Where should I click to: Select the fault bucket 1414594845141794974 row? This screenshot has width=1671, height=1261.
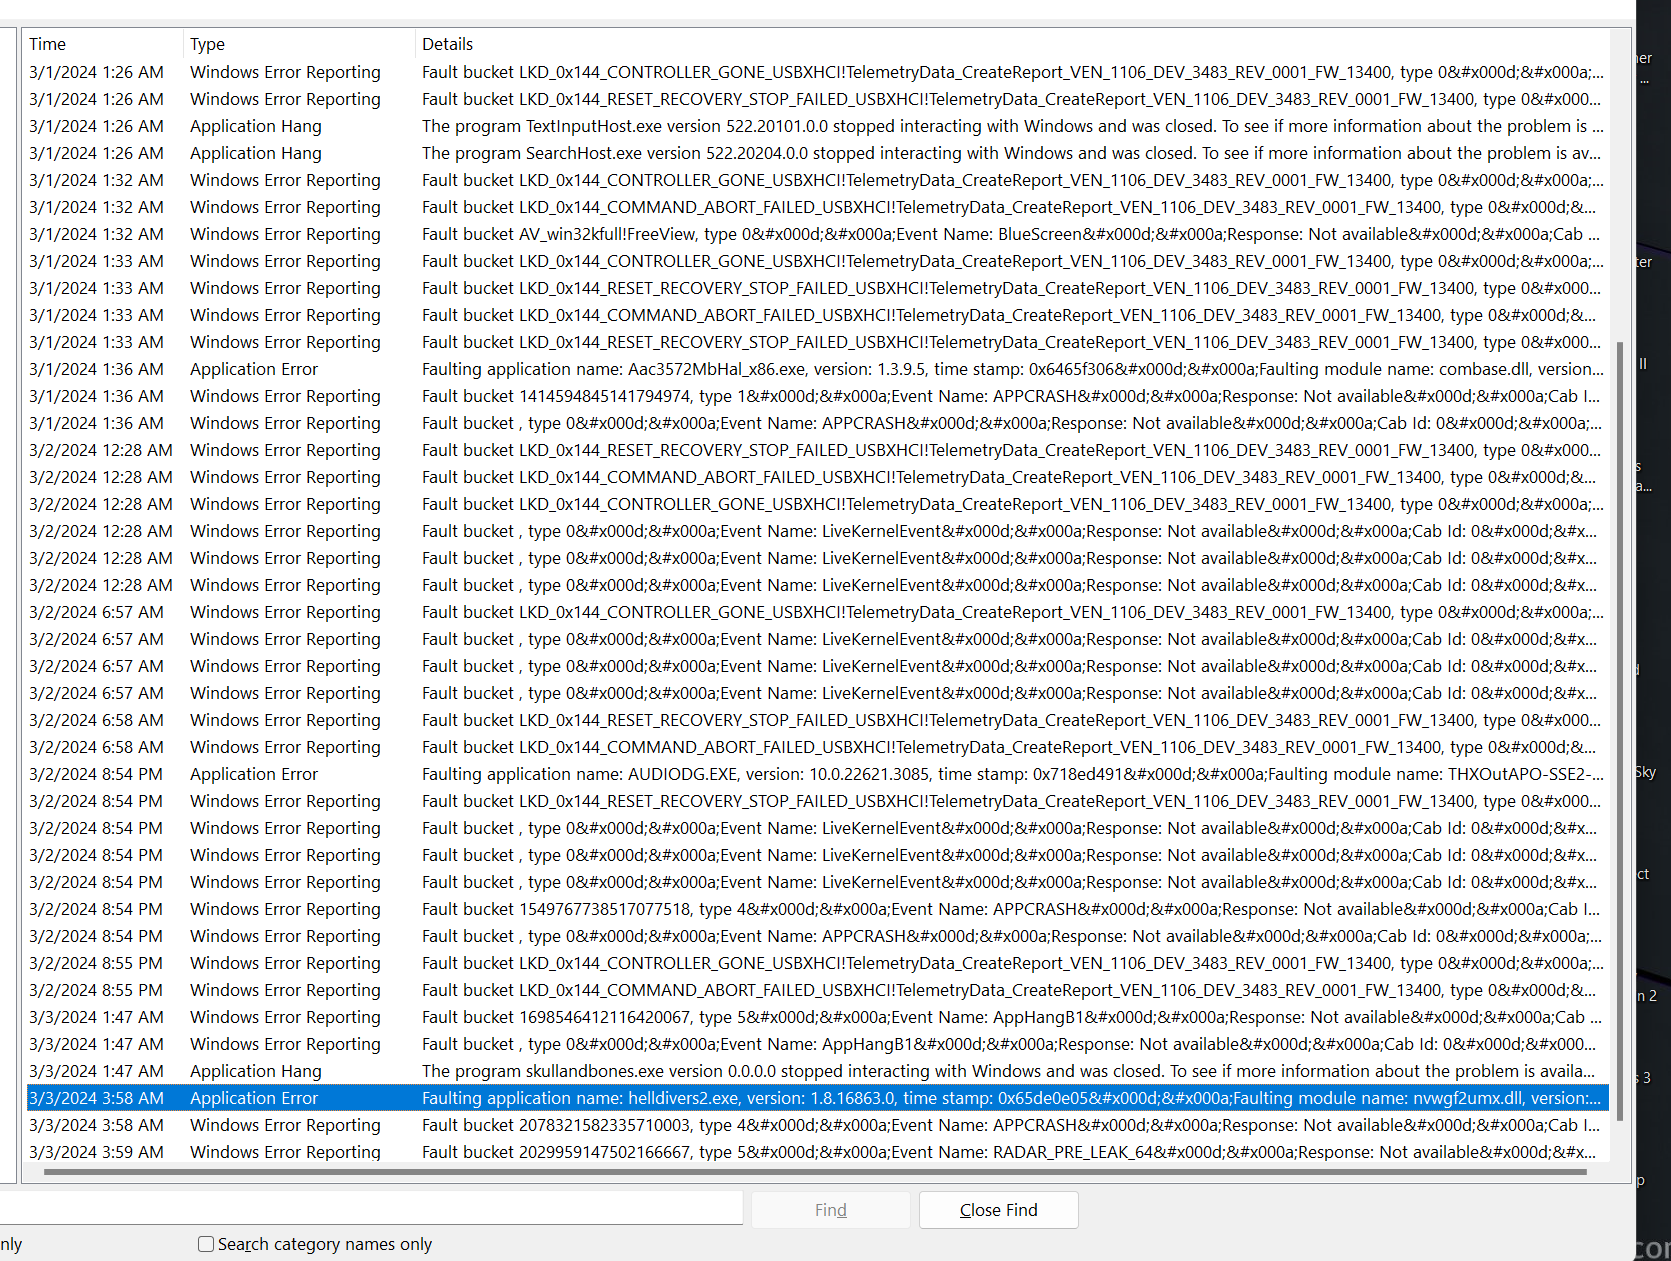[x=817, y=396]
